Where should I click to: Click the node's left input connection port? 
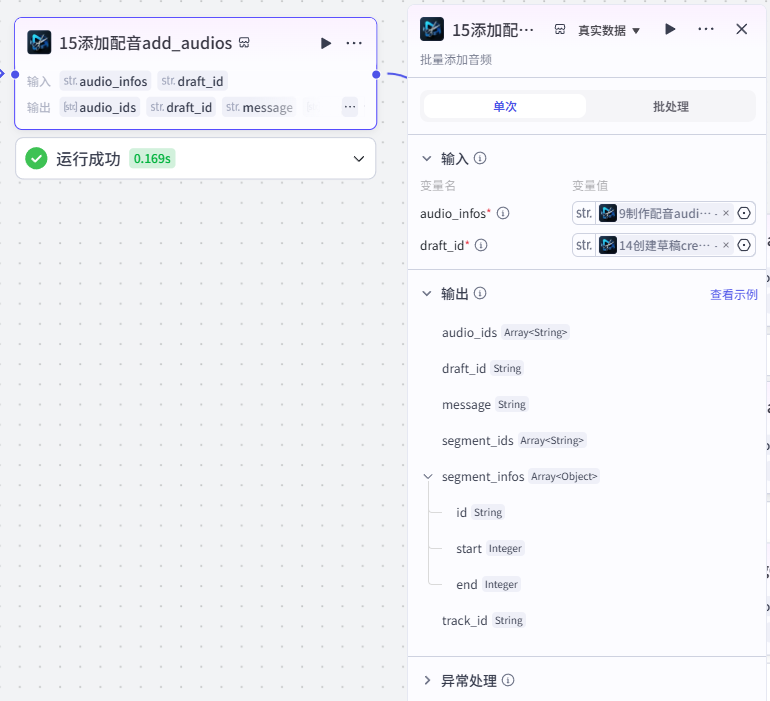point(15,75)
